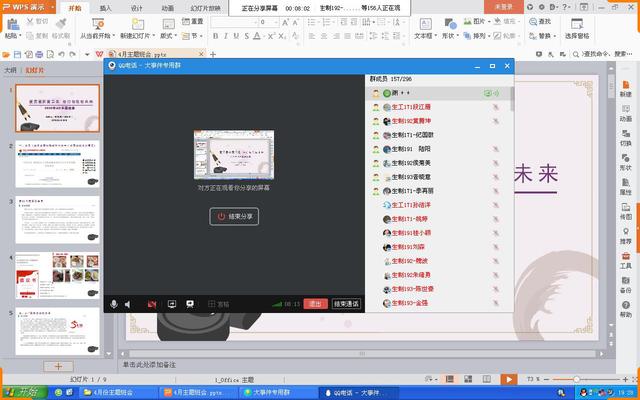Click the screen share icon in call toolbar

[172, 303]
